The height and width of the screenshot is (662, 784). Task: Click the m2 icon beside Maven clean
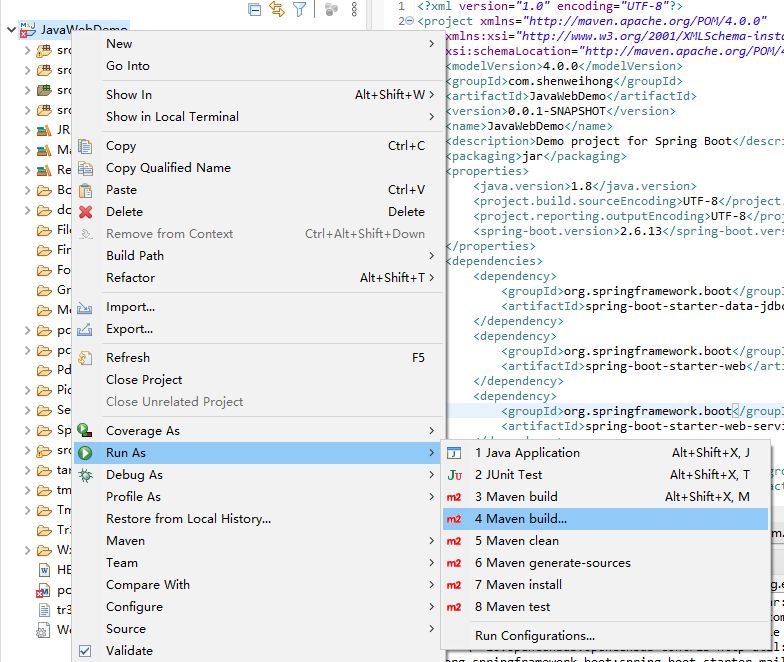pyautogui.click(x=454, y=541)
